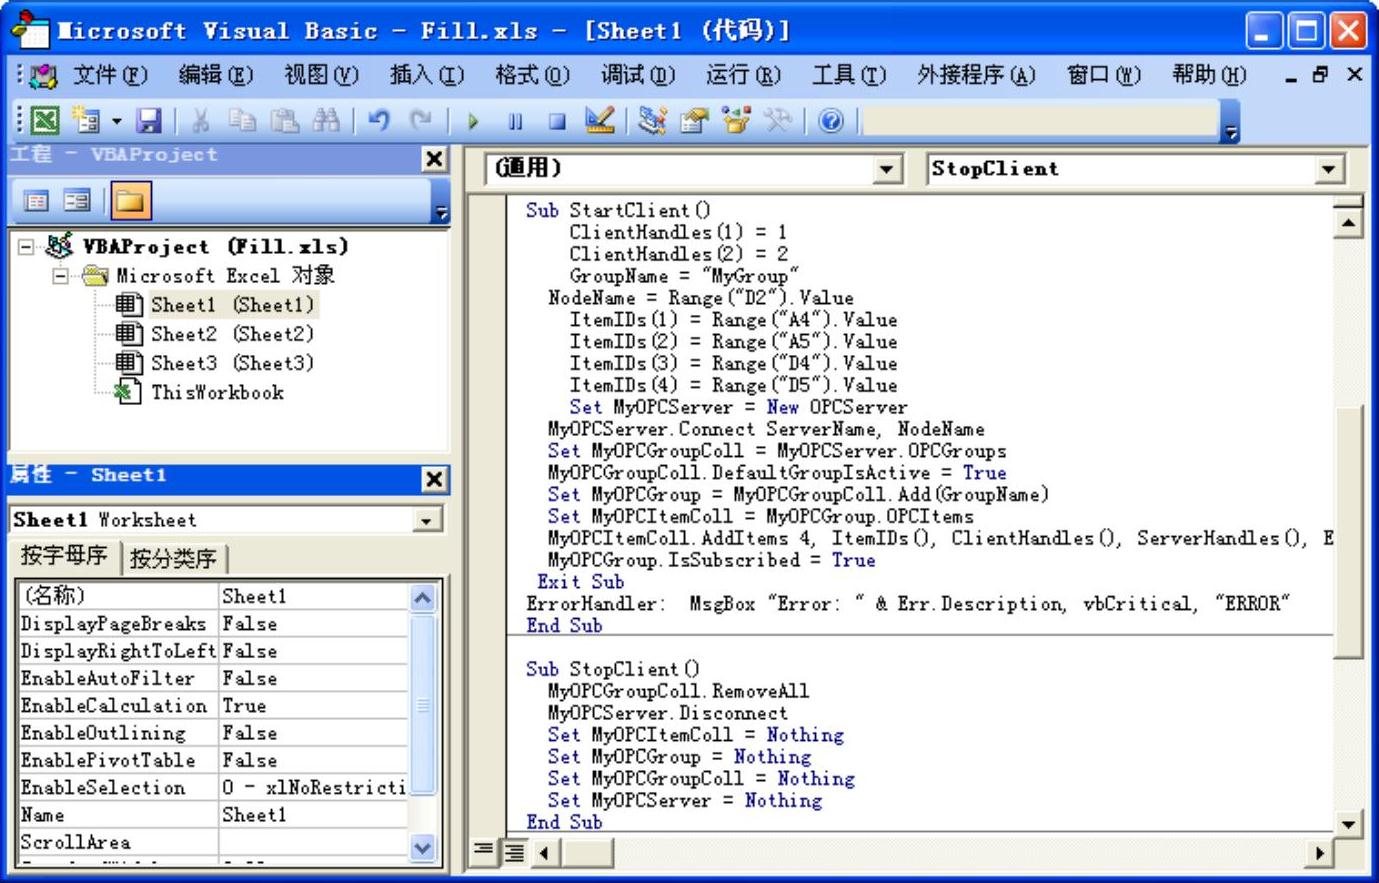Viewport: 1379px width, 883px height.
Task: Click the View Object icon in project panel
Action: (x=77, y=201)
